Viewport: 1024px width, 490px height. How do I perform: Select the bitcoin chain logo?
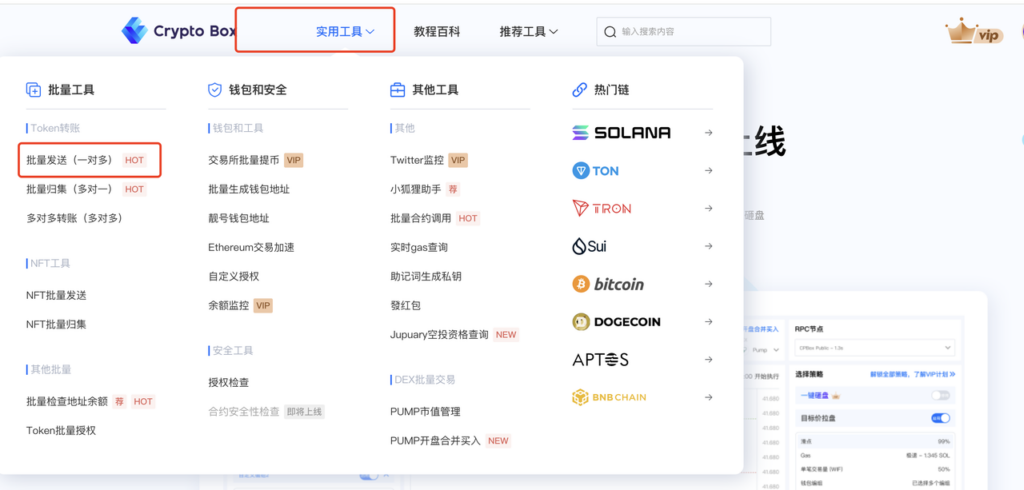click(x=608, y=284)
